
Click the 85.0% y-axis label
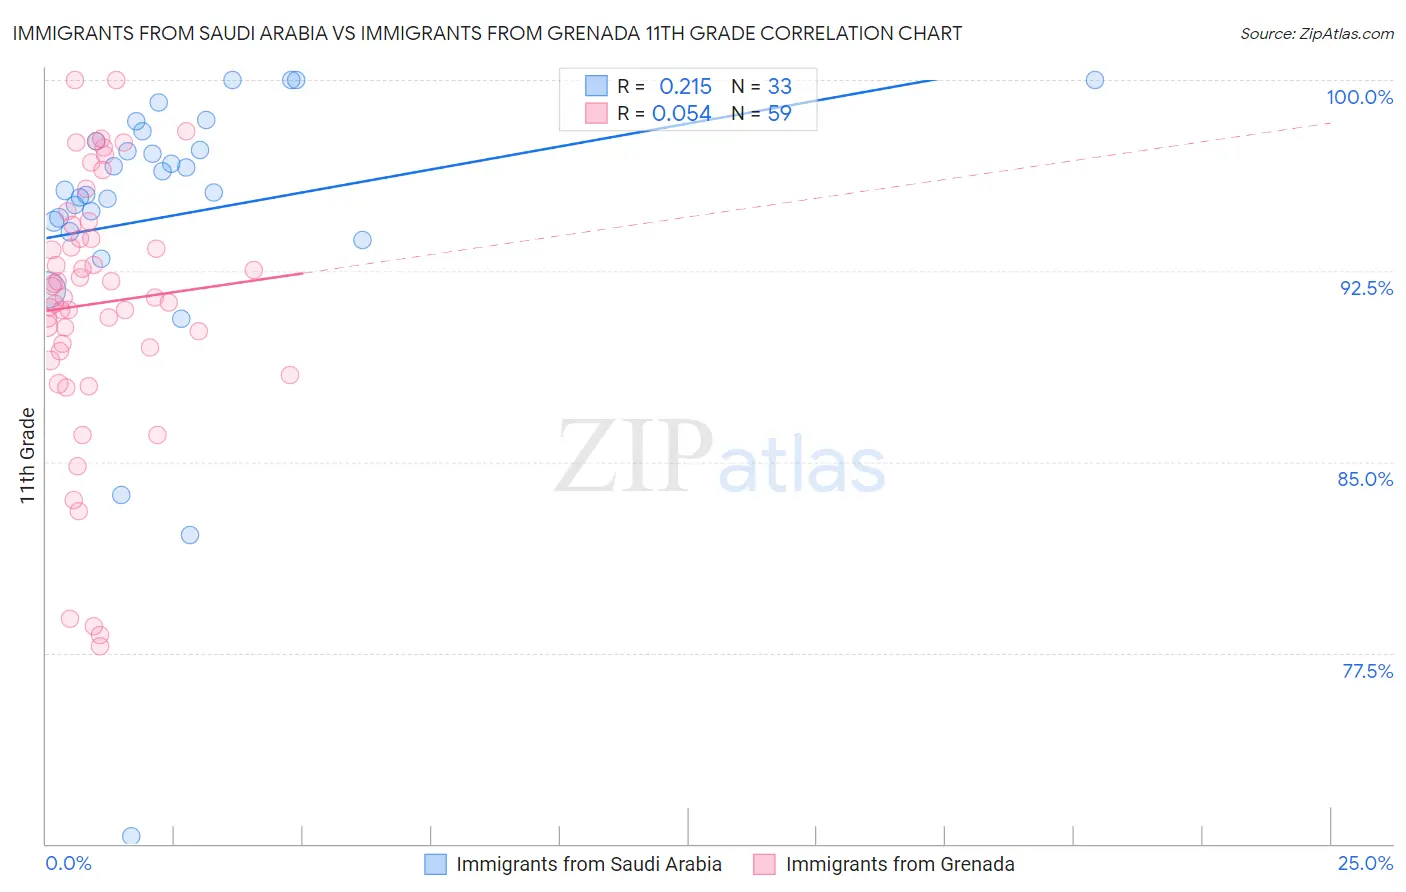(1365, 479)
